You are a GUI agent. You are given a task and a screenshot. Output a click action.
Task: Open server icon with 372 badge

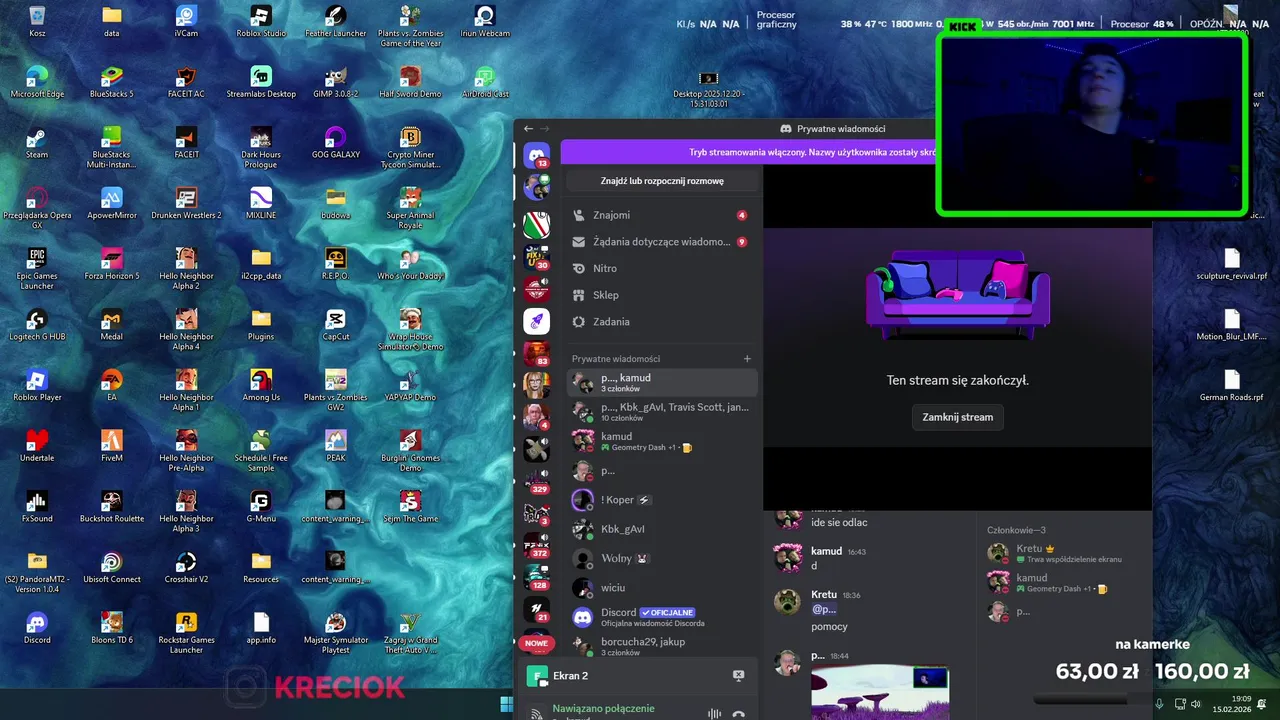pos(537,544)
